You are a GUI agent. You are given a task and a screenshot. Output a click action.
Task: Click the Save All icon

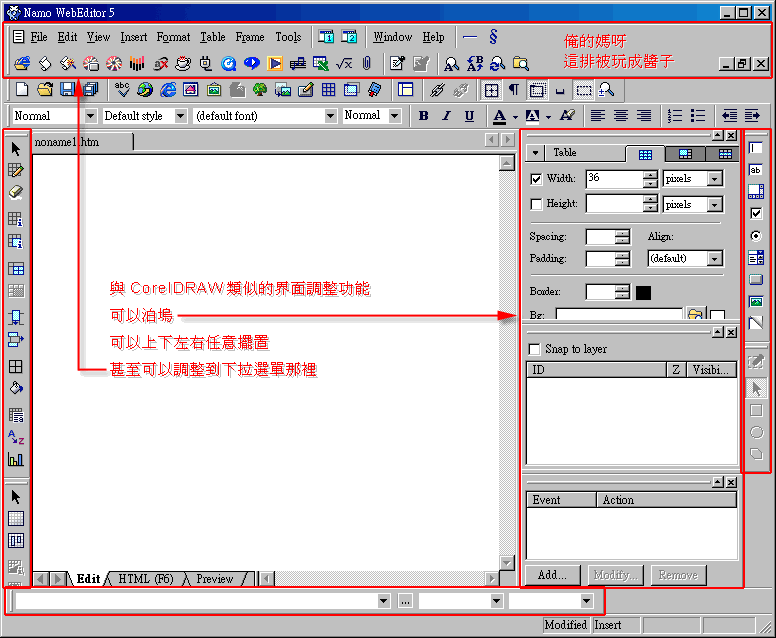point(91,90)
